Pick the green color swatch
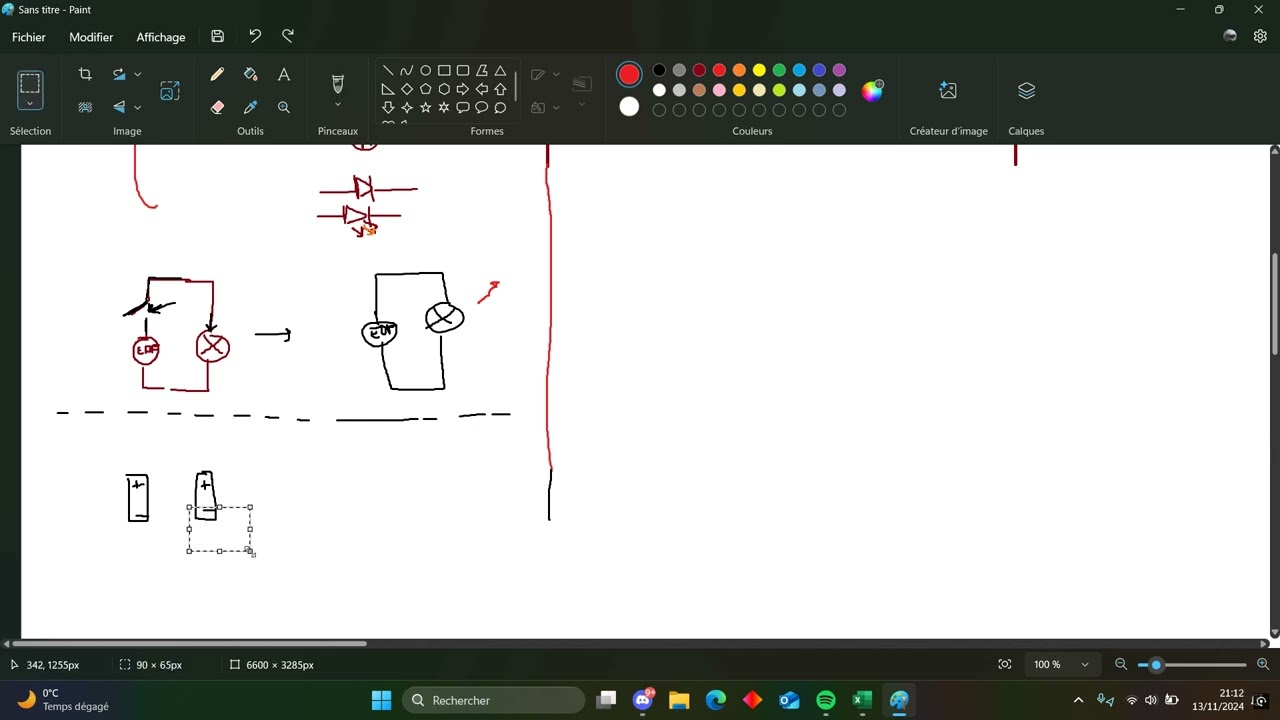This screenshot has width=1280, height=720. pyautogui.click(x=779, y=70)
